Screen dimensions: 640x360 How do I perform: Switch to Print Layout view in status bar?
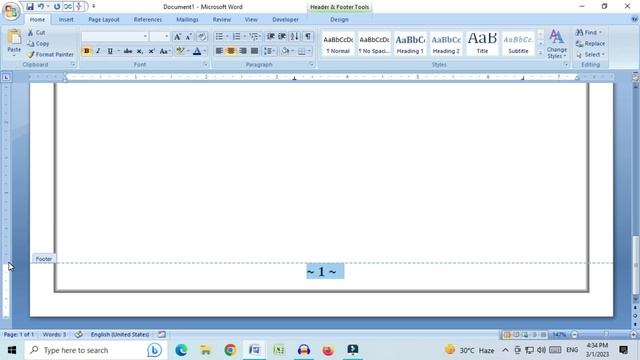click(507, 334)
